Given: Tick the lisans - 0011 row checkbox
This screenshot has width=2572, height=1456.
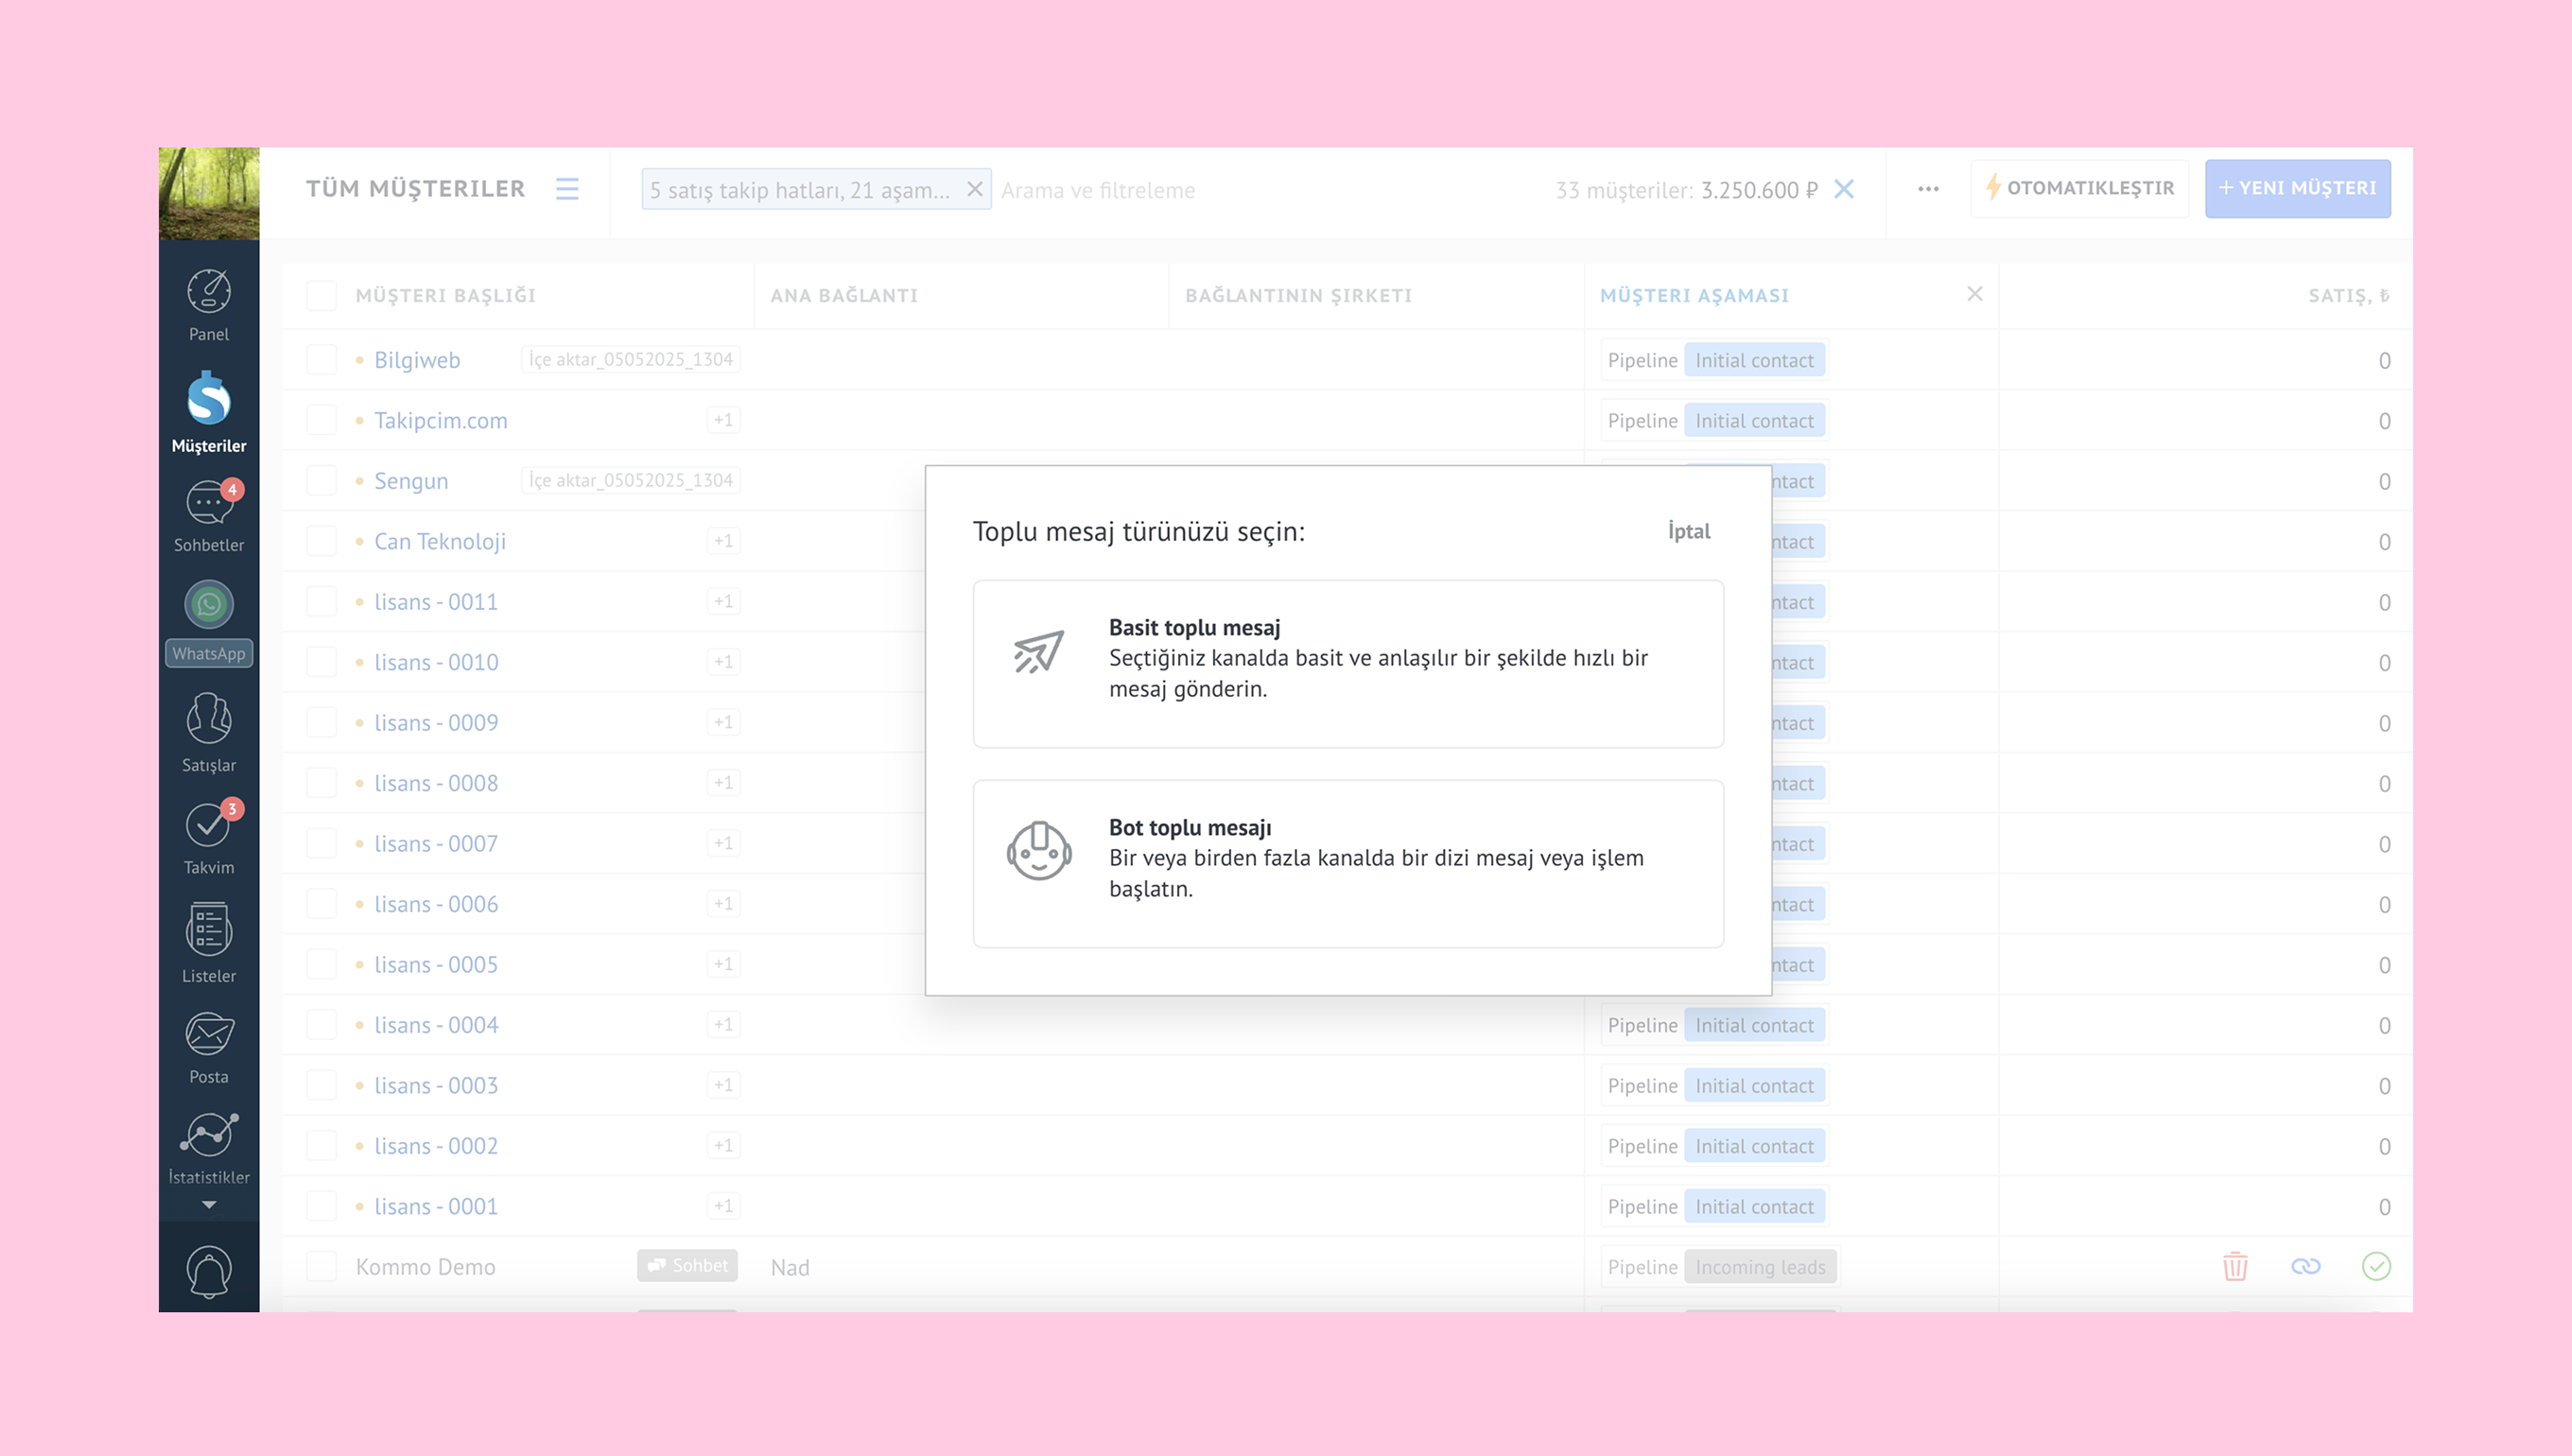Looking at the screenshot, I should click(321, 602).
